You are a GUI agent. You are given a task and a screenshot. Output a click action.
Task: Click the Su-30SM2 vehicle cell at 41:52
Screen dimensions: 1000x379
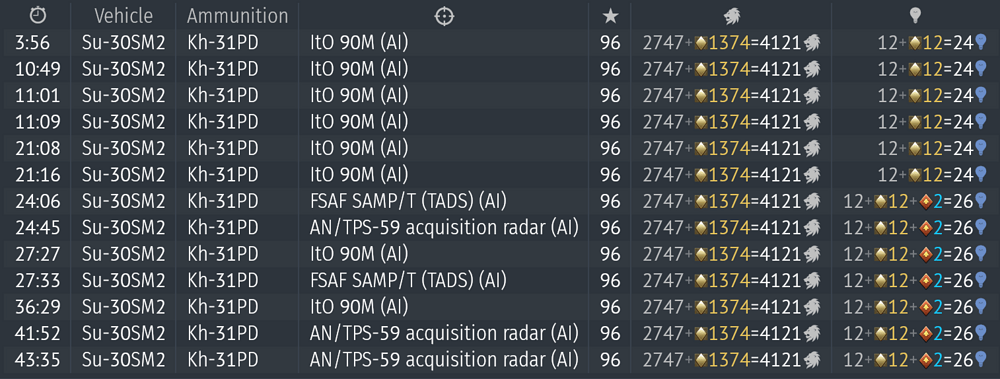(124, 334)
